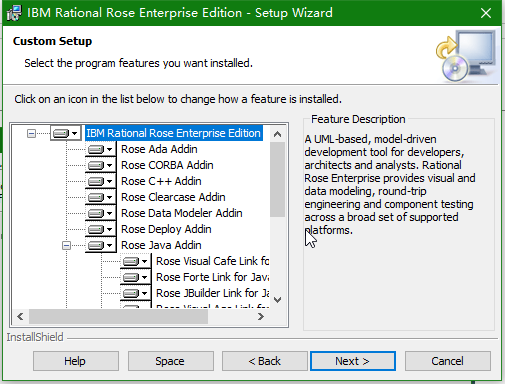Open the Rose Java Addin install option icon
Image resolution: width=505 pixels, height=384 pixels.
click(100, 245)
